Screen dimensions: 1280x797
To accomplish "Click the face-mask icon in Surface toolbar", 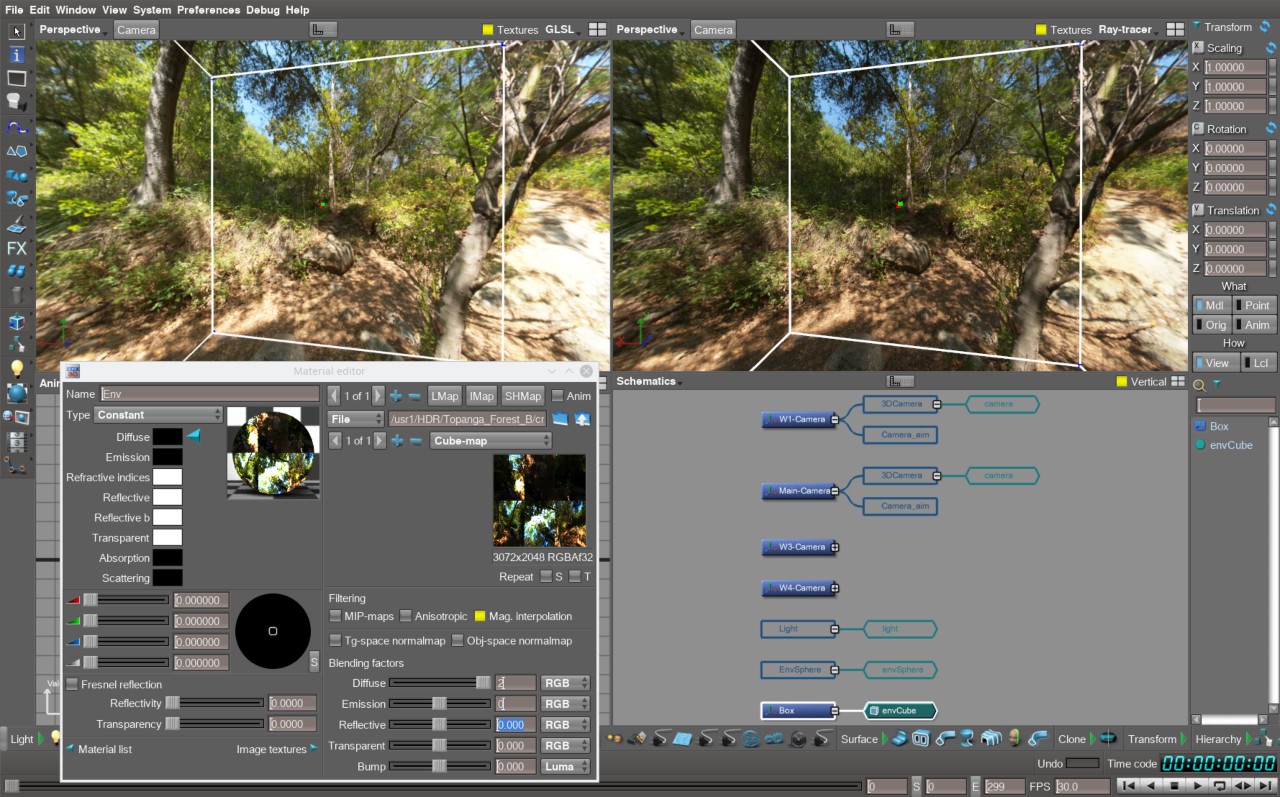I will tap(1015, 739).
